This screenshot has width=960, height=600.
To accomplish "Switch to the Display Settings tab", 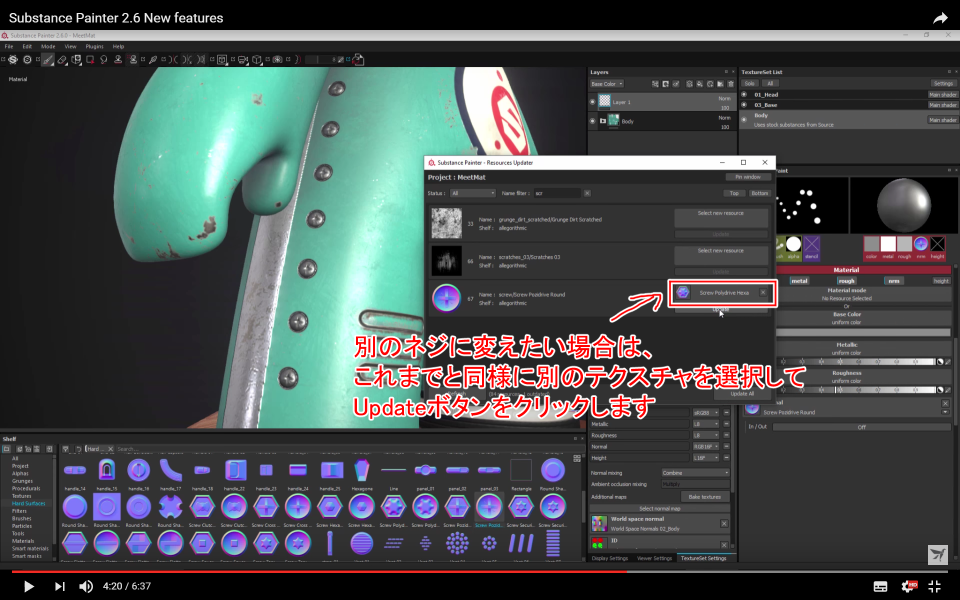I will 609,558.
